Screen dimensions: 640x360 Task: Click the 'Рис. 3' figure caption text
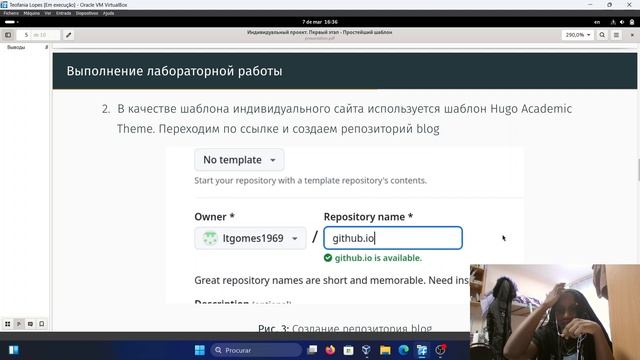click(x=345, y=329)
